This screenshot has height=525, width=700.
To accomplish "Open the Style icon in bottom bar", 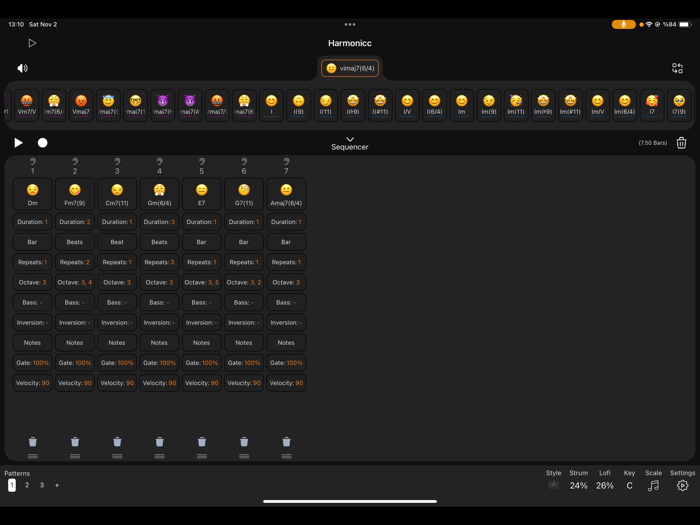I will 554,485.
